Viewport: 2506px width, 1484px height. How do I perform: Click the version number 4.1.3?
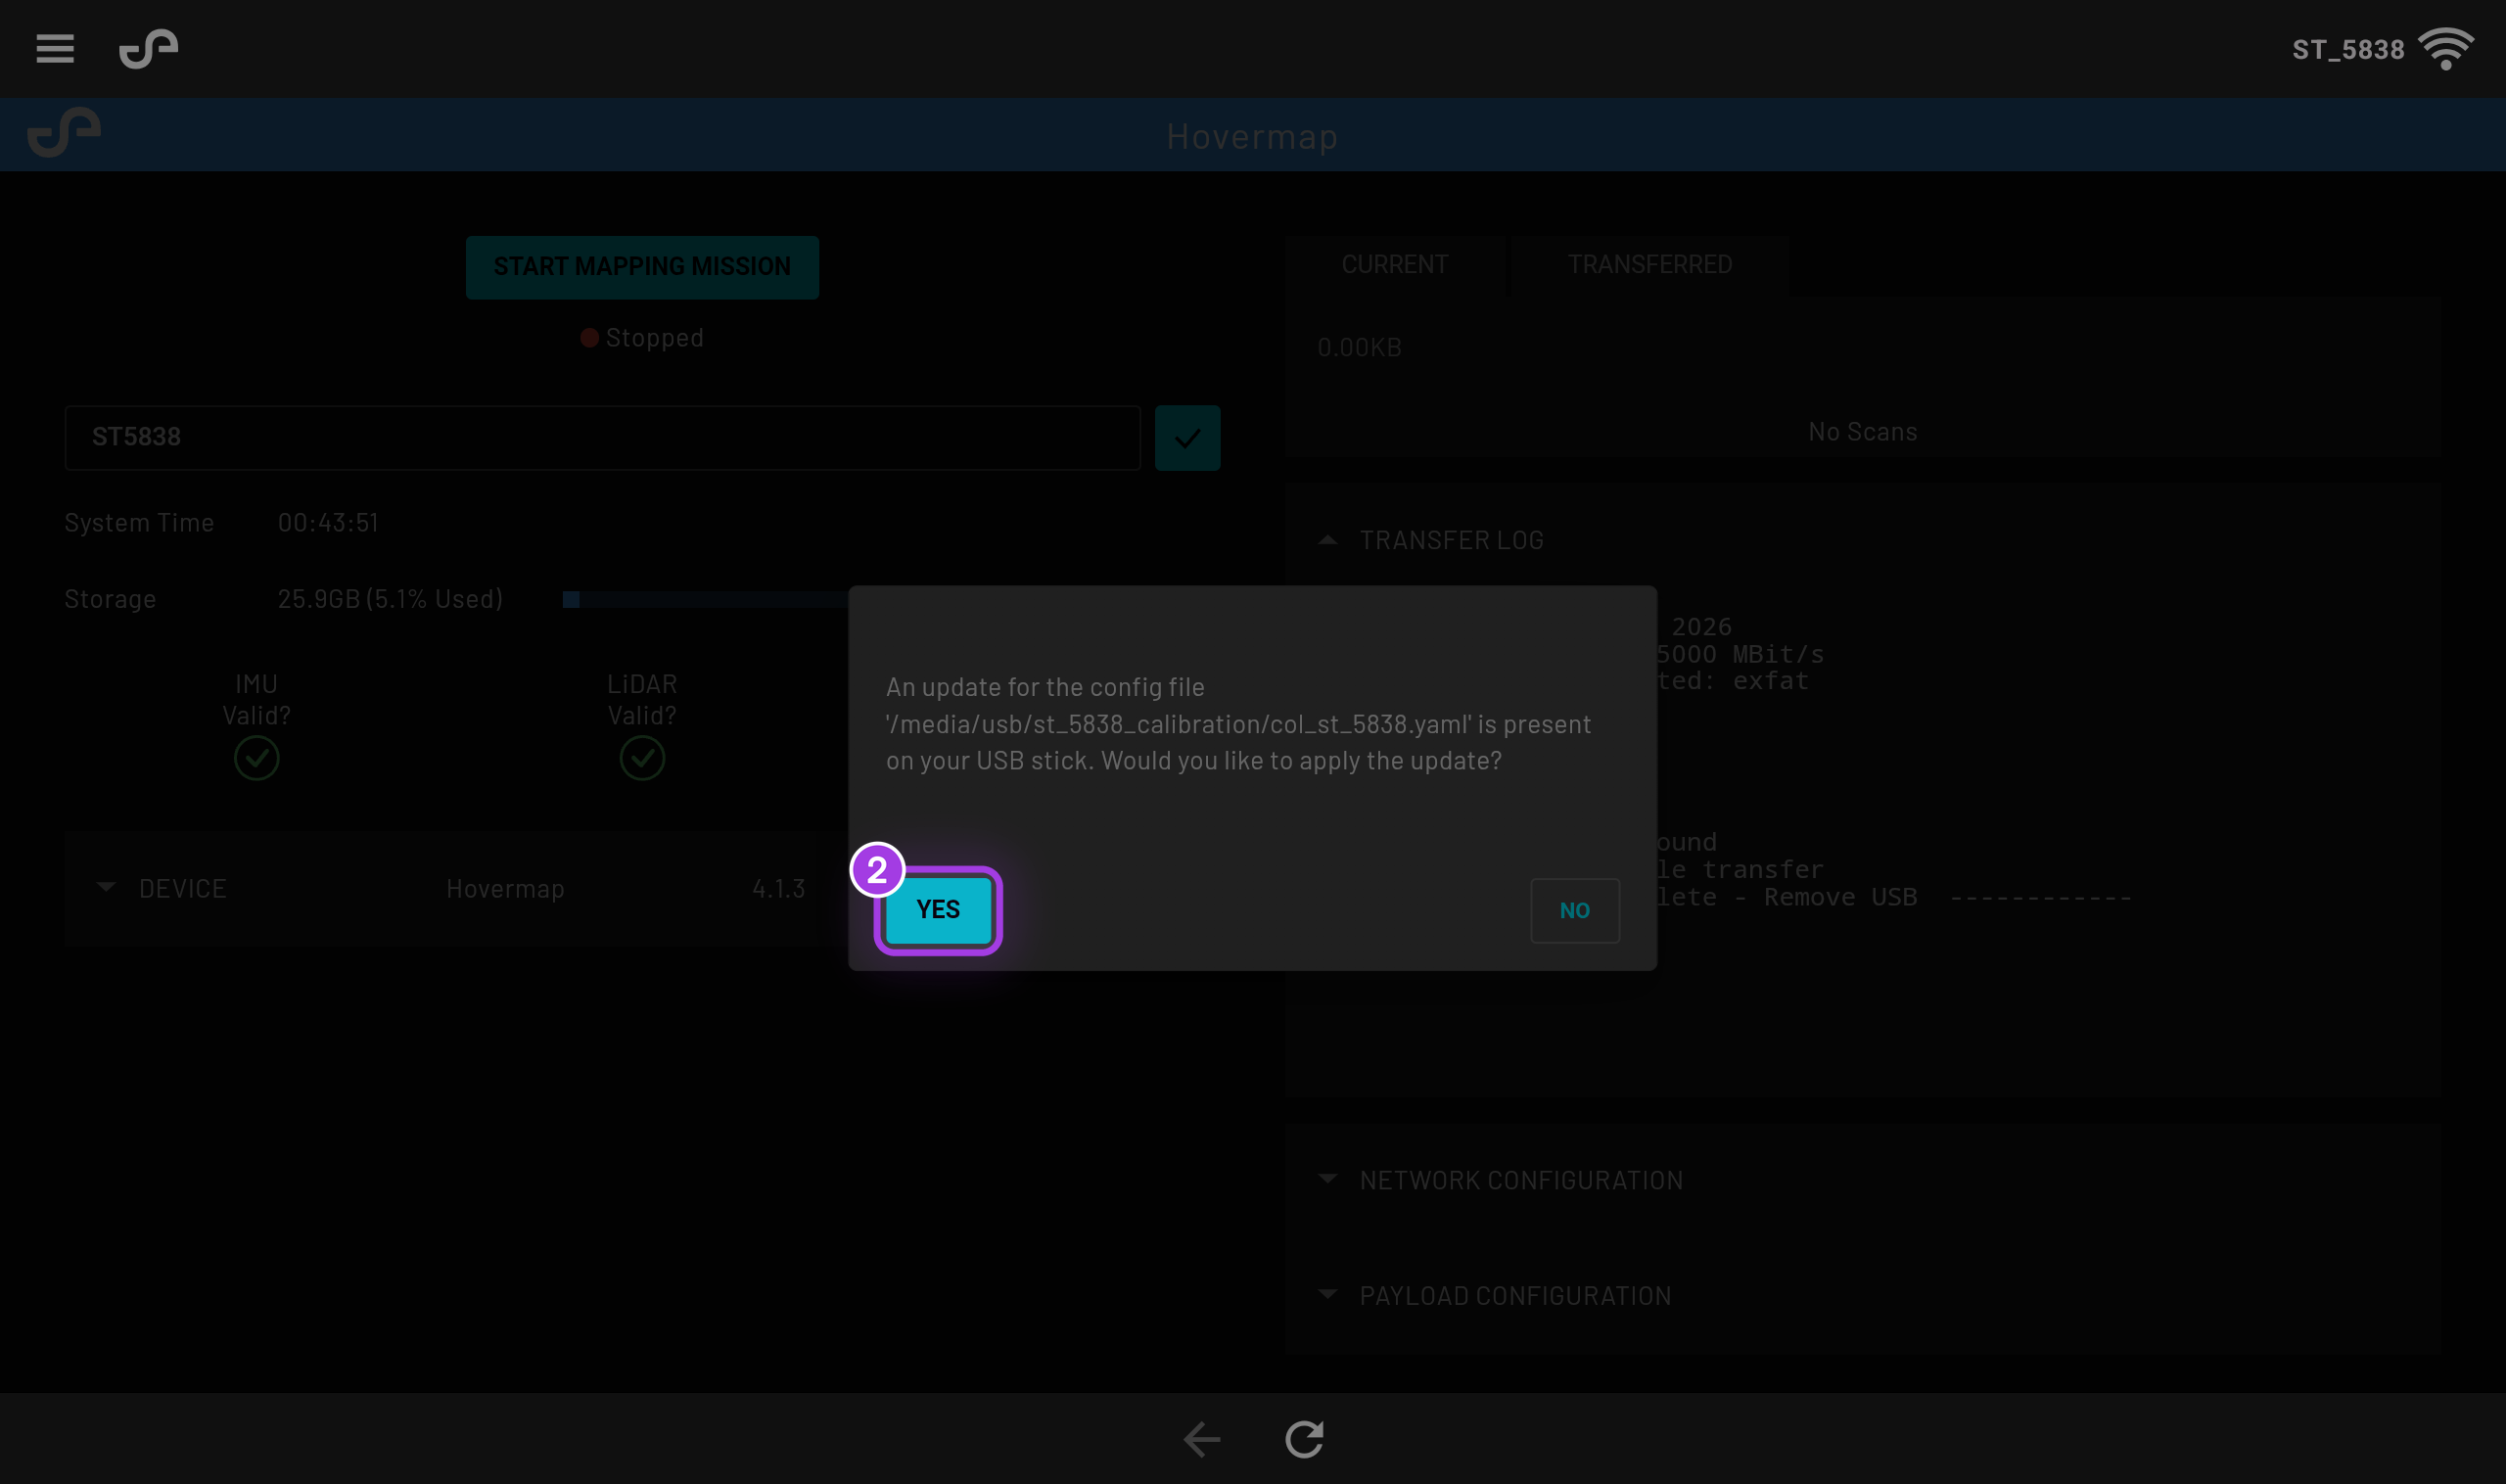click(778, 889)
